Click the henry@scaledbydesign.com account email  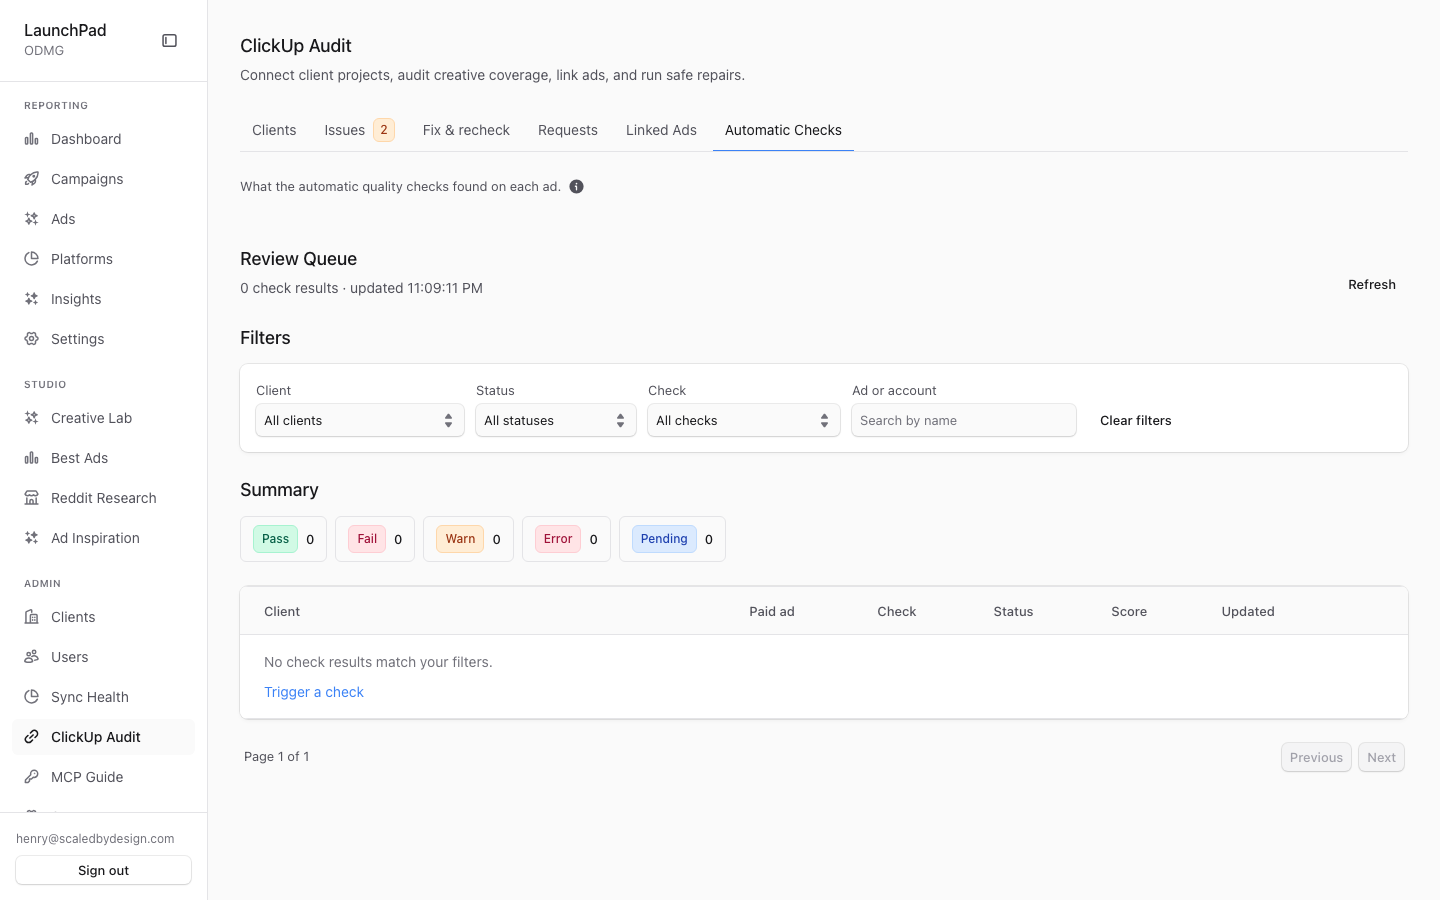95,839
